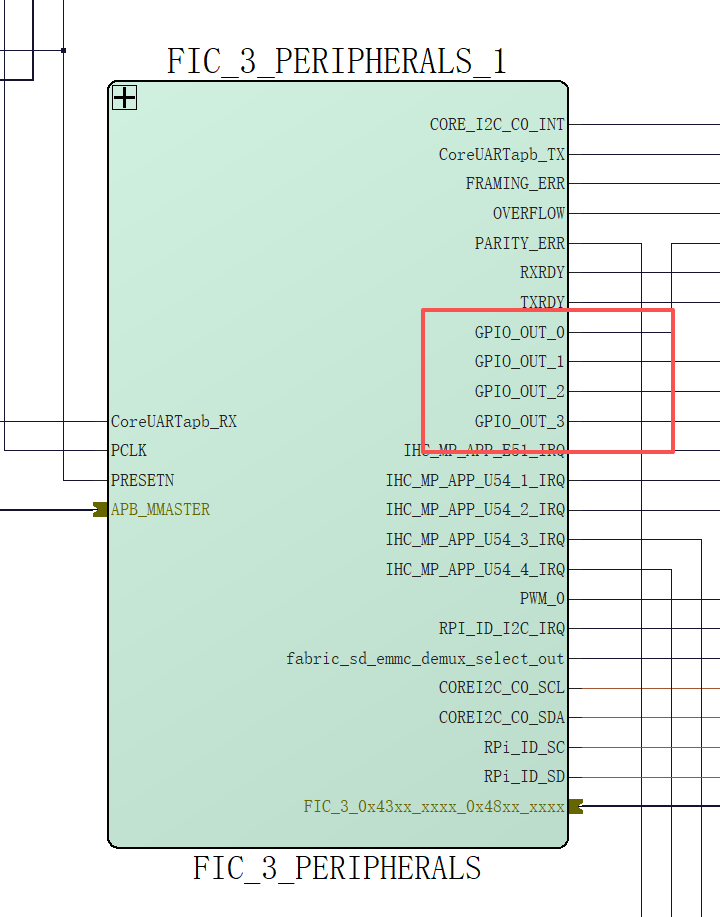Expand the FIC_3_PERIPHERALS_1 block with the plus icon
The height and width of the screenshot is (917, 720).
pos(125,97)
